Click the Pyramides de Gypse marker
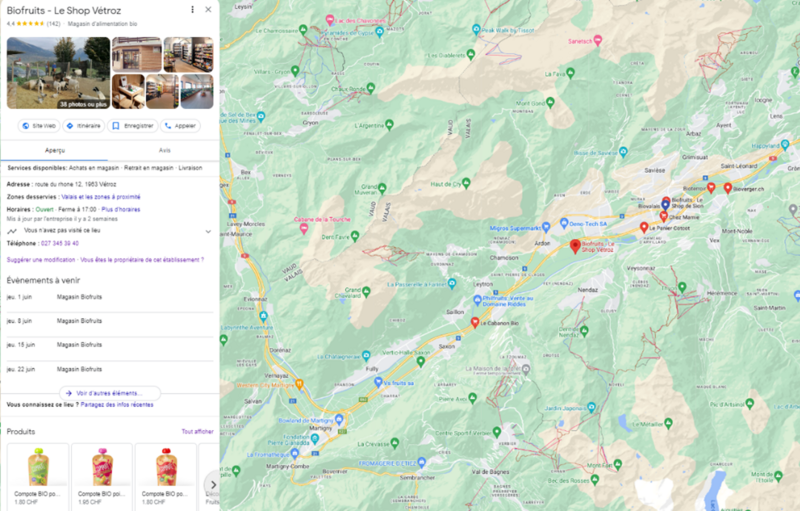This screenshot has width=800, height=511. pos(379,32)
